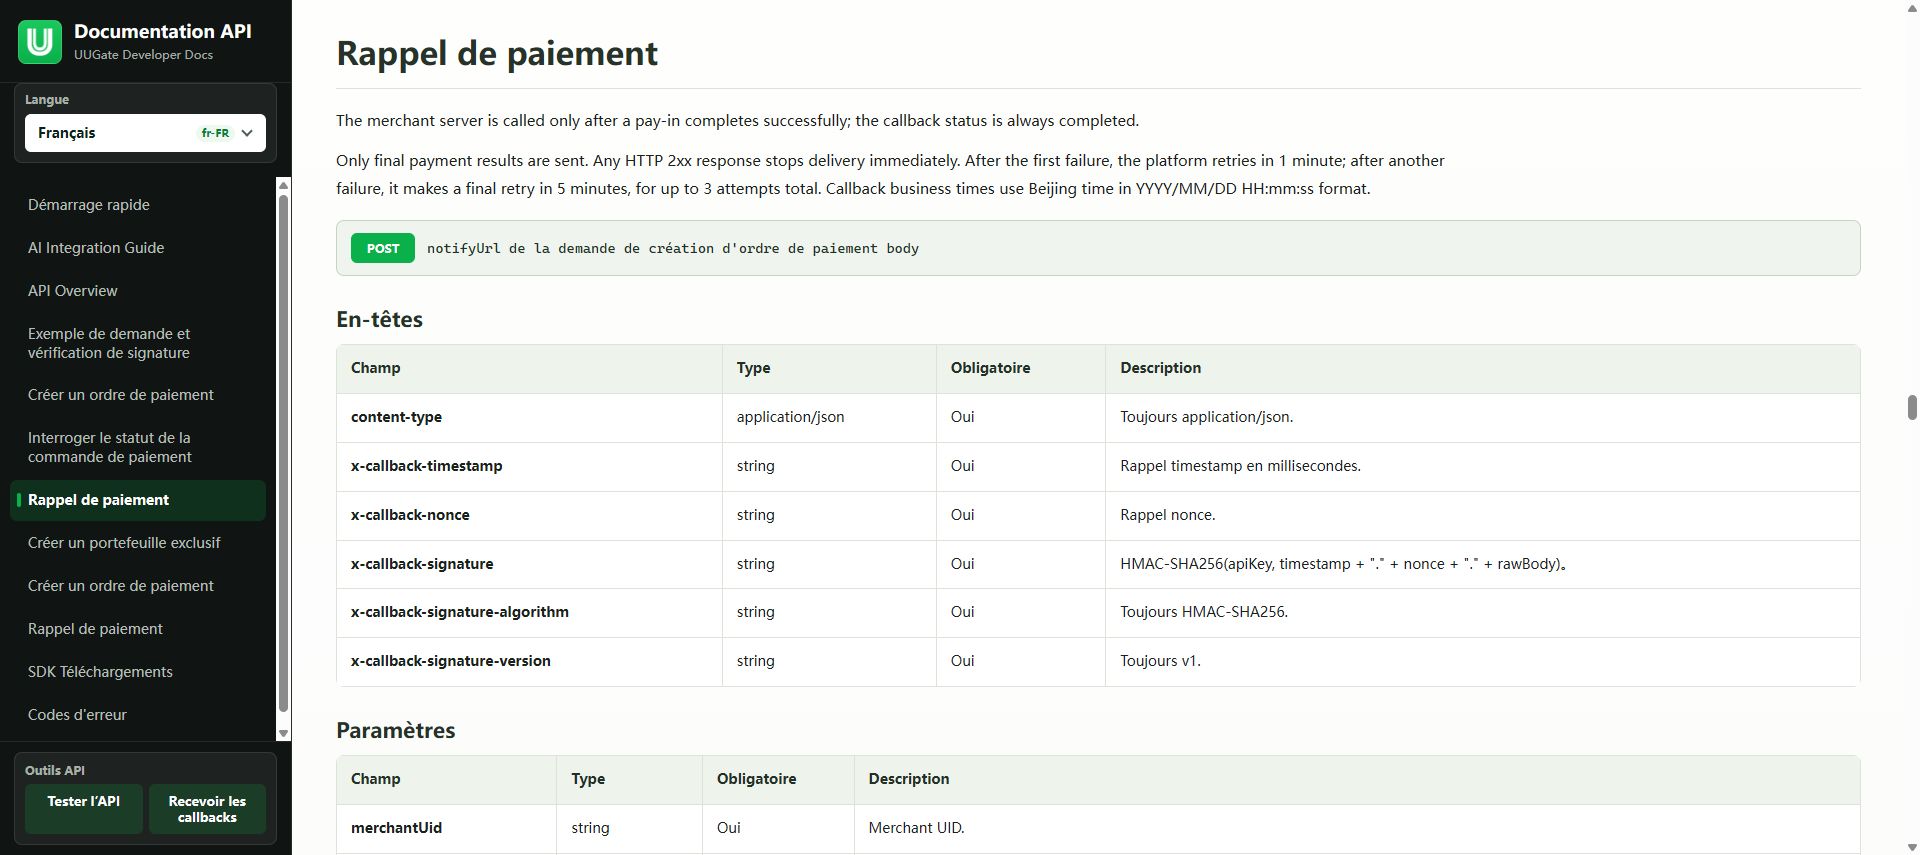This screenshot has height=855, width=1920.
Task: Click the sidebar scrollbar up arrow
Action: click(x=283, y=185)
